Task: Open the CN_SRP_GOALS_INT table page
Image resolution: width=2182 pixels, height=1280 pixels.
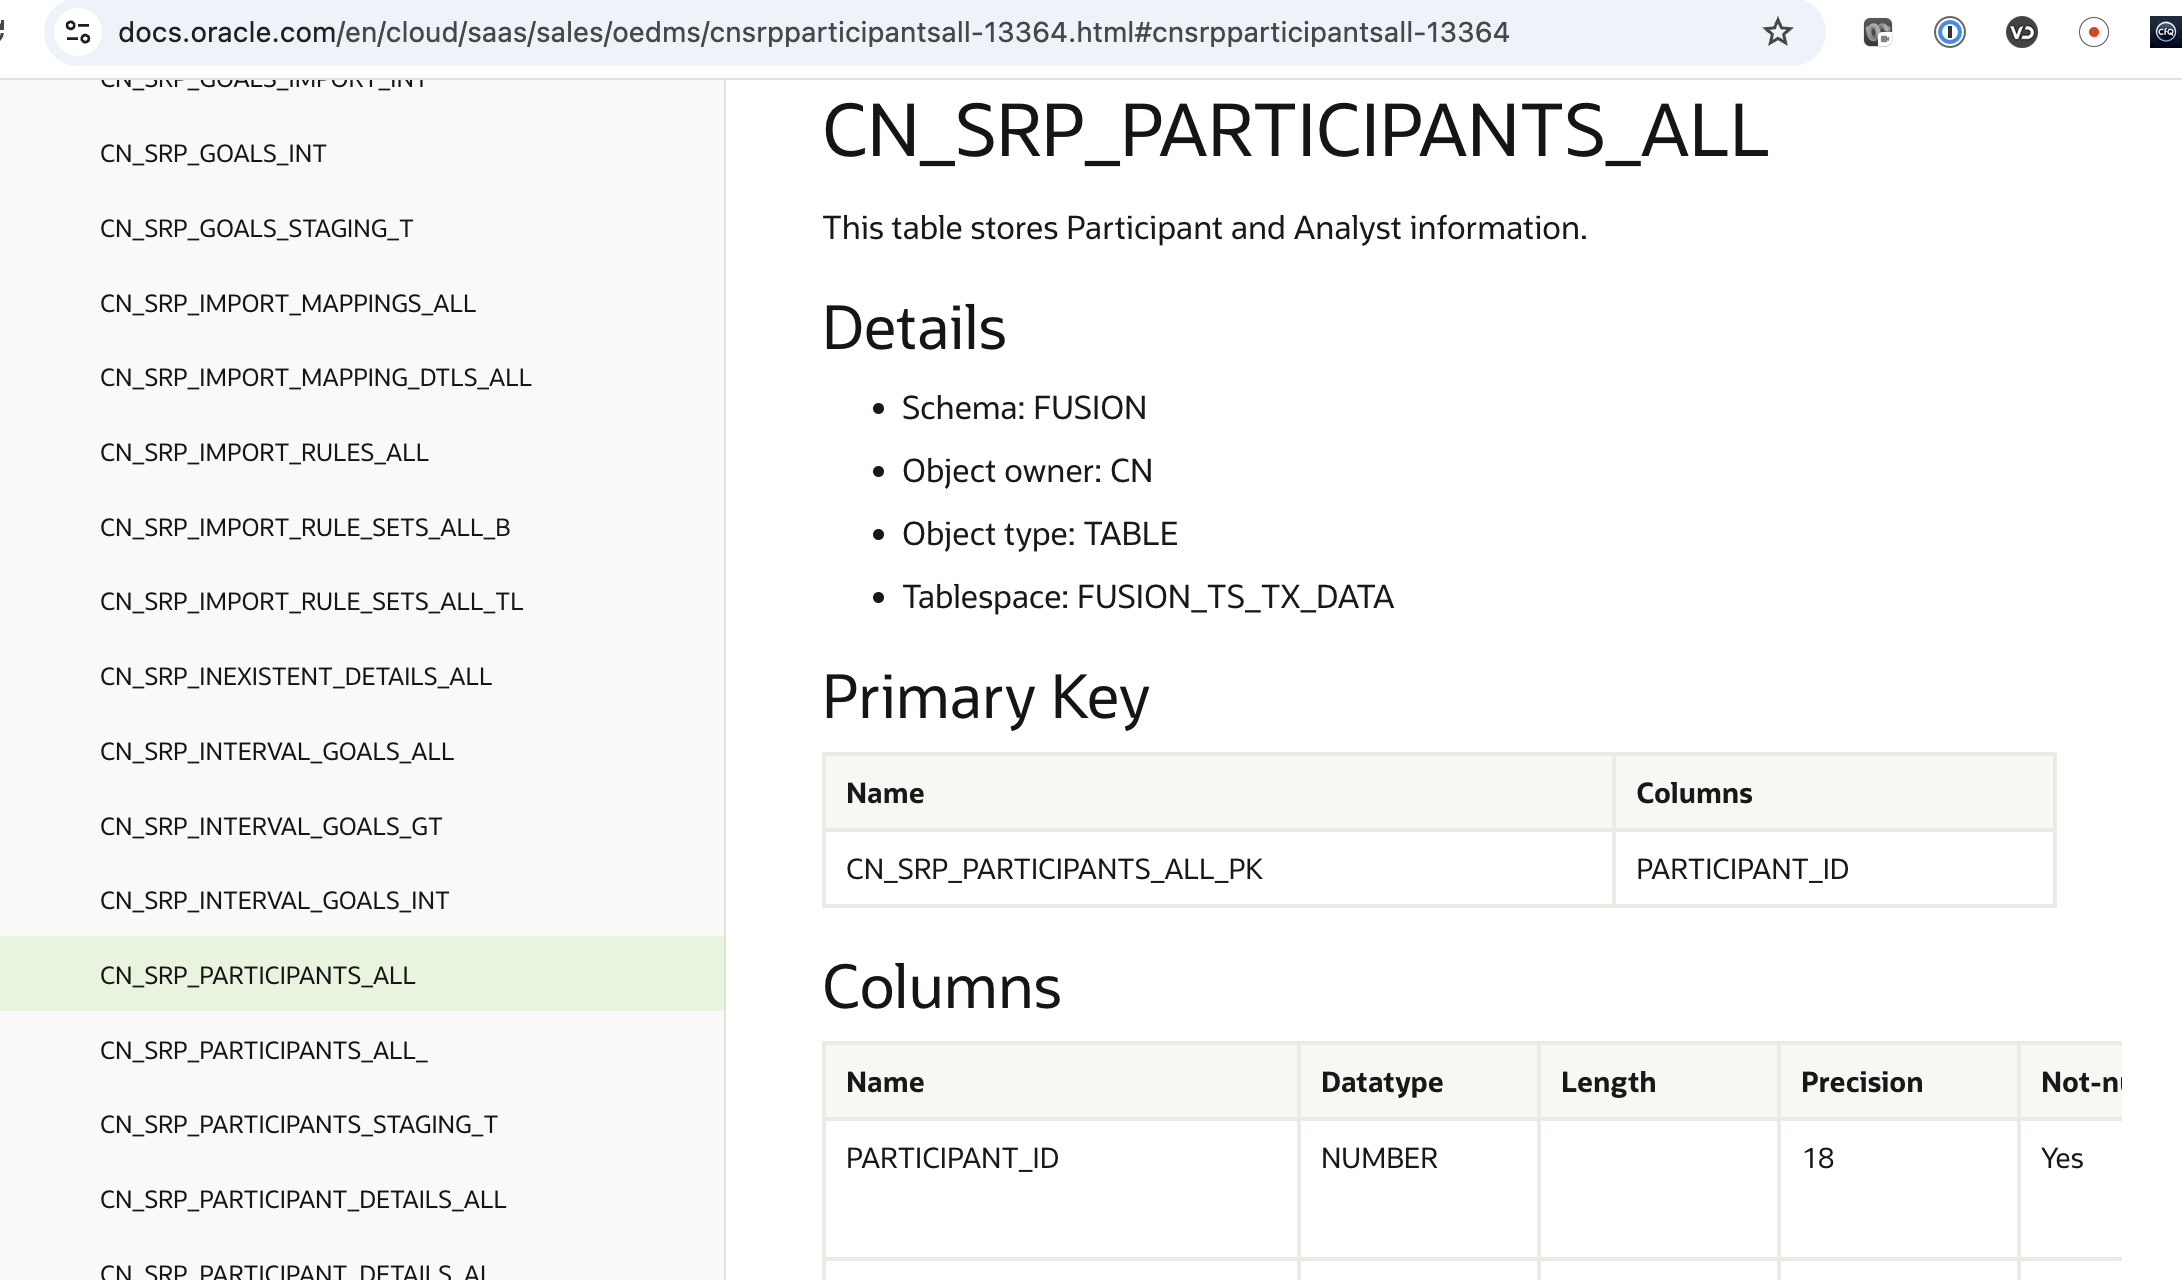Action: [x=213, y=153]
